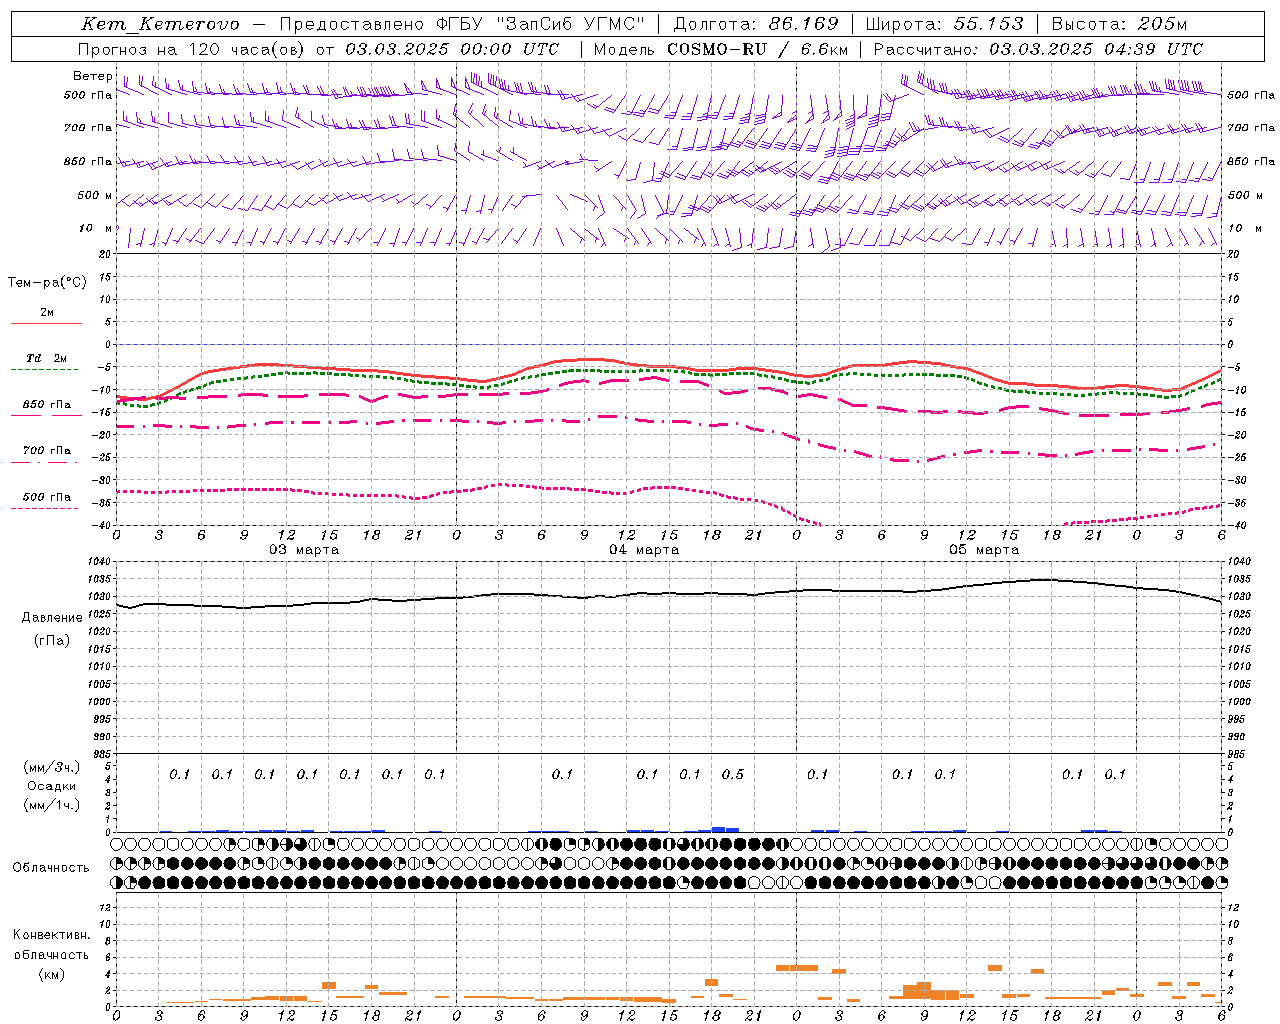Click the 500 гПа temperature legend entry

point(46,497)
